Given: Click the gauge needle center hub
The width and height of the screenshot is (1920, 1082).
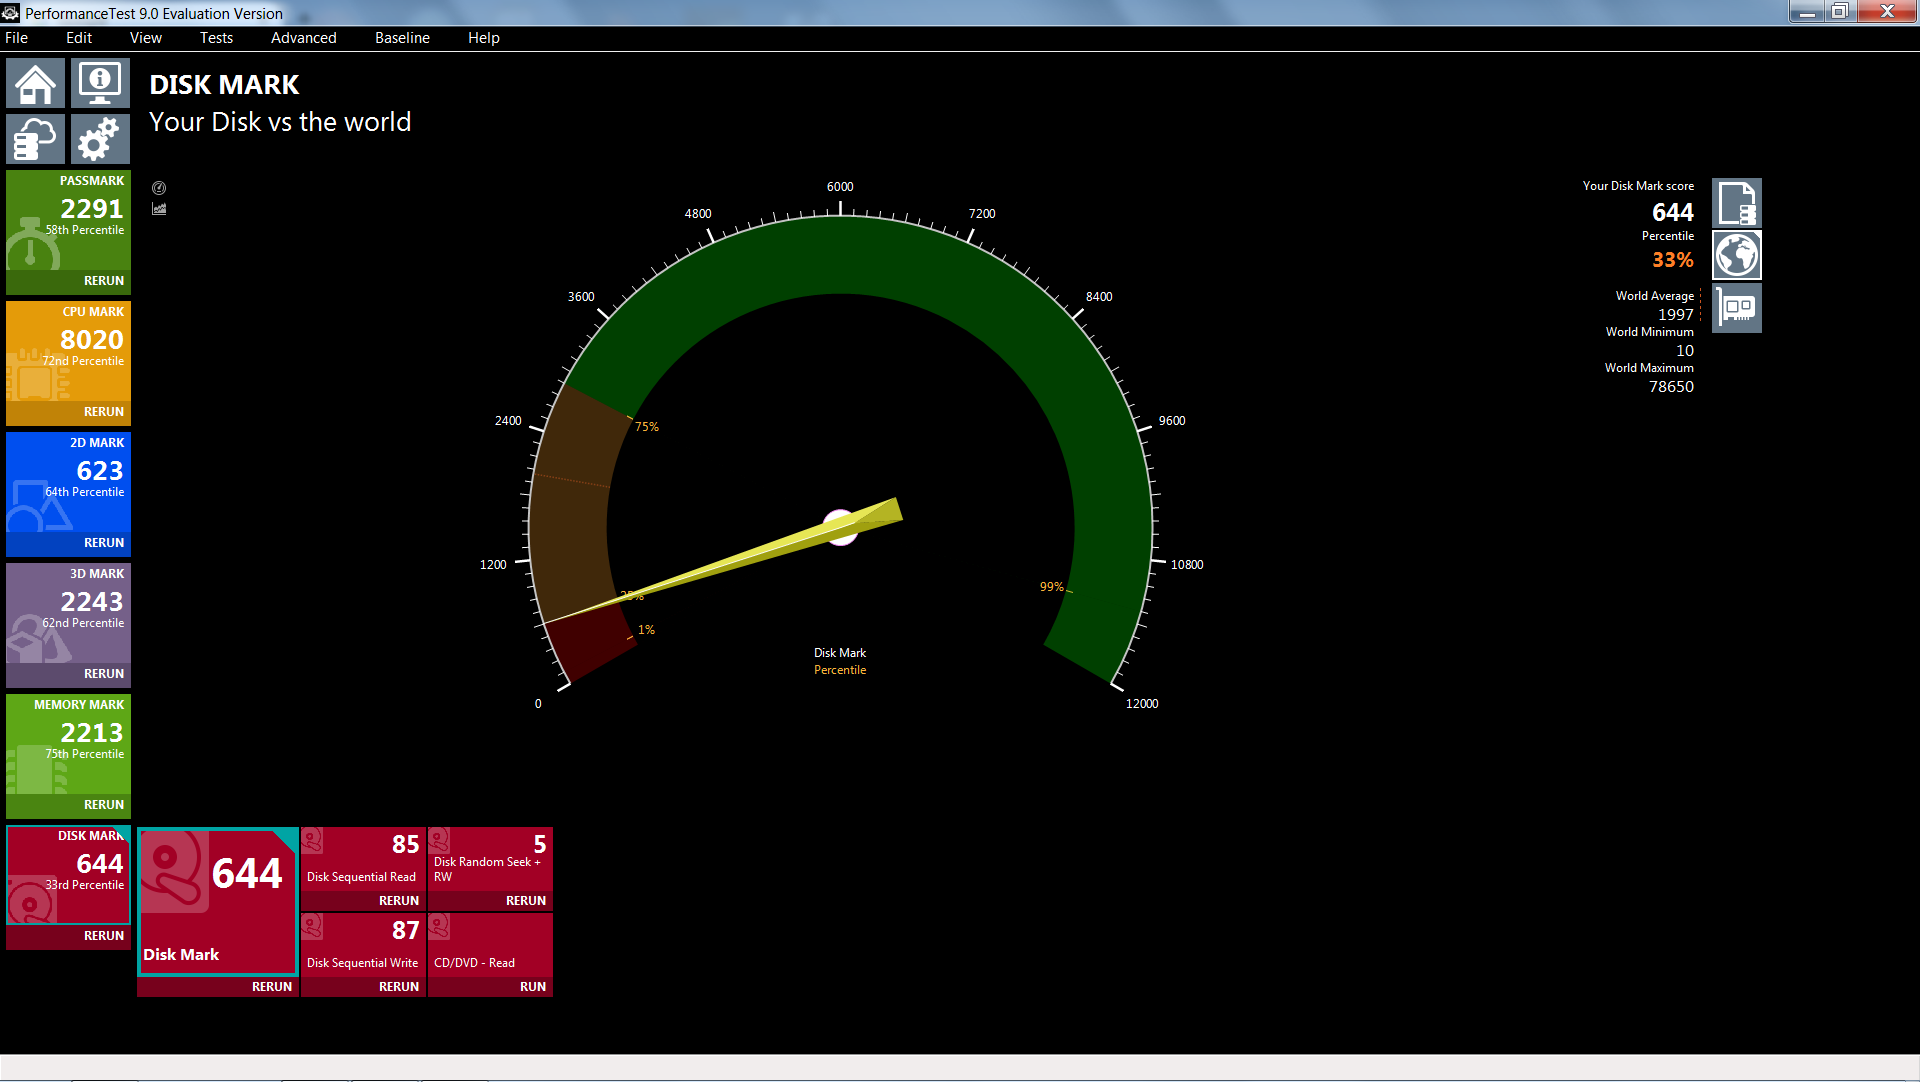Looking at the screenshot, I should tap(840, 527).
